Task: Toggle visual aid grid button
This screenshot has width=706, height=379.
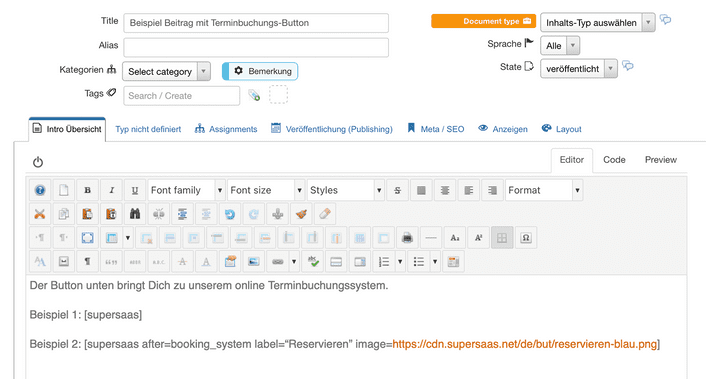Action: 502,238
